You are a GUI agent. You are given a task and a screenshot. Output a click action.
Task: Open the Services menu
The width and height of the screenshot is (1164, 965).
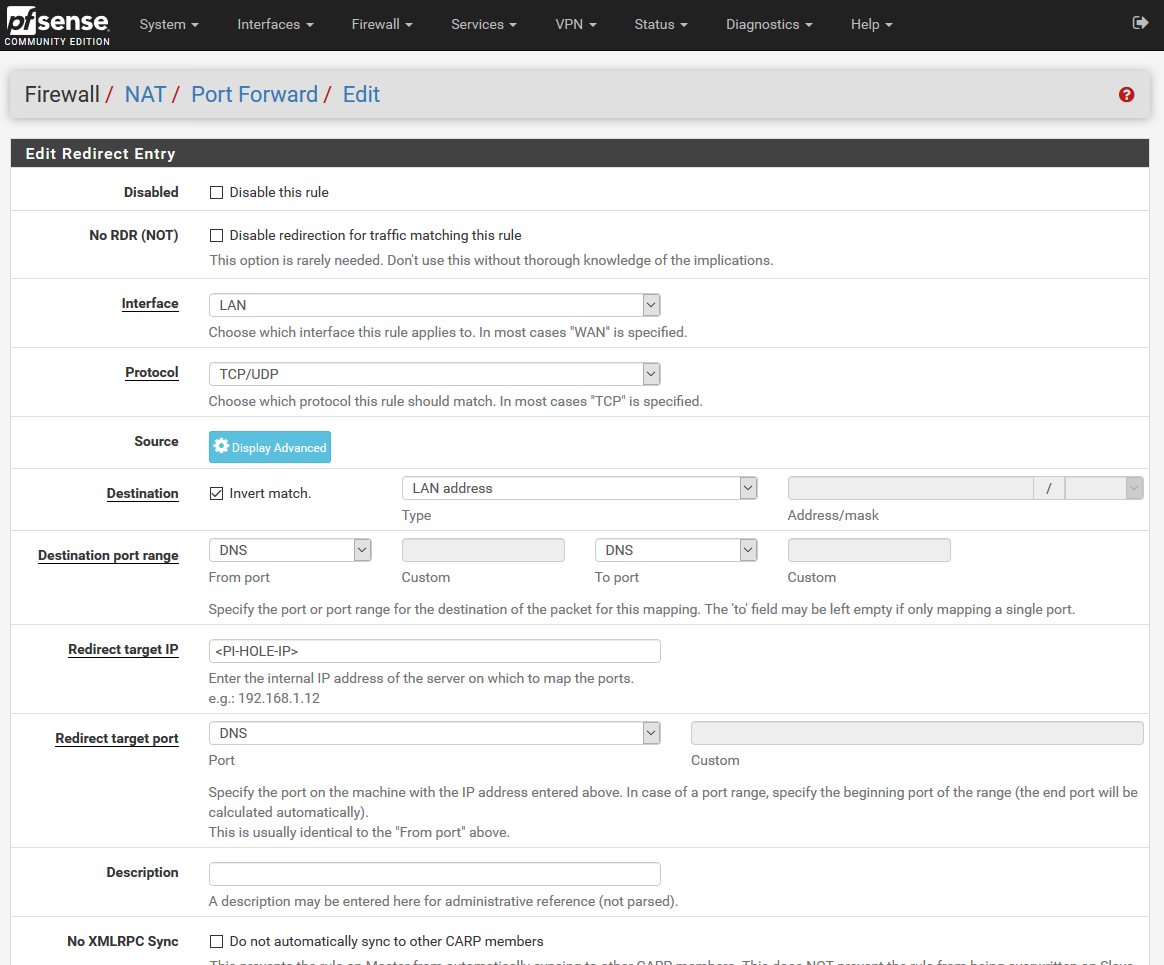(x=483, y=24)
